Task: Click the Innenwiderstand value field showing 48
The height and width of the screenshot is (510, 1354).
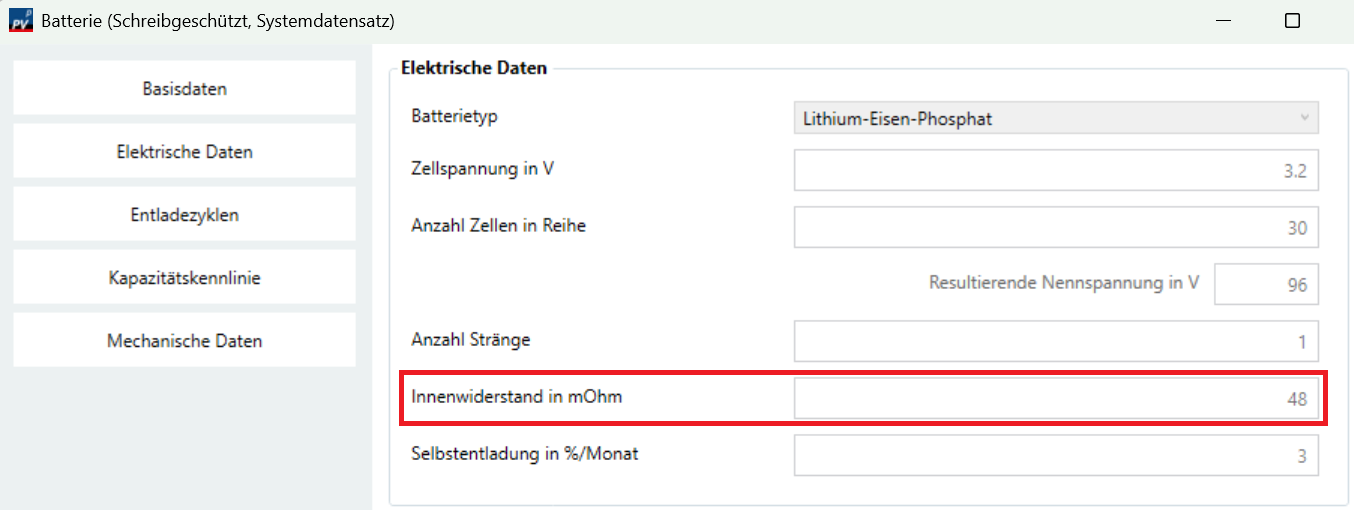Action: click(x=1055, y=399)
